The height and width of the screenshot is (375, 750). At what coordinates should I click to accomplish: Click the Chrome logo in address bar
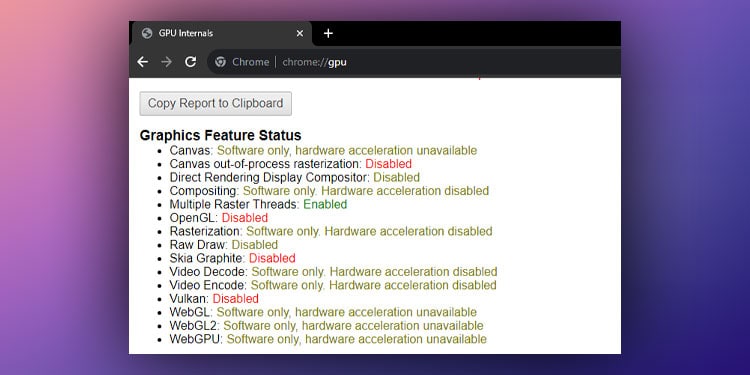coord(221,62)
